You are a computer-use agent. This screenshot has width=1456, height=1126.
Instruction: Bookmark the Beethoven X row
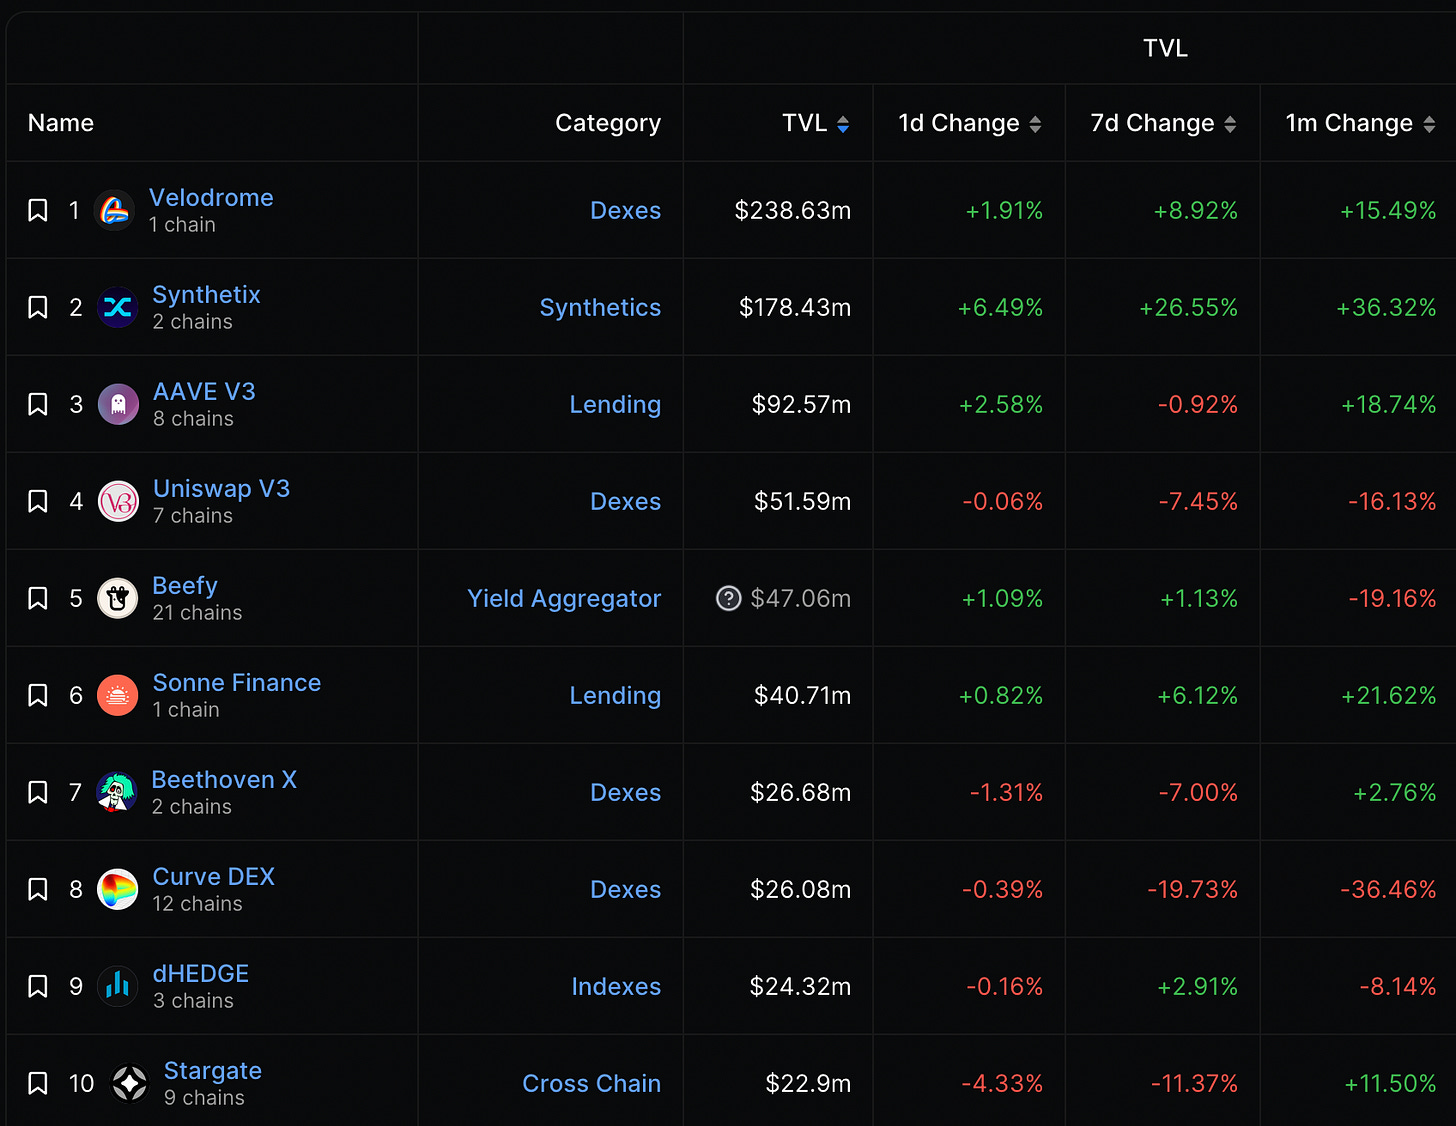[x=38, y=792]
